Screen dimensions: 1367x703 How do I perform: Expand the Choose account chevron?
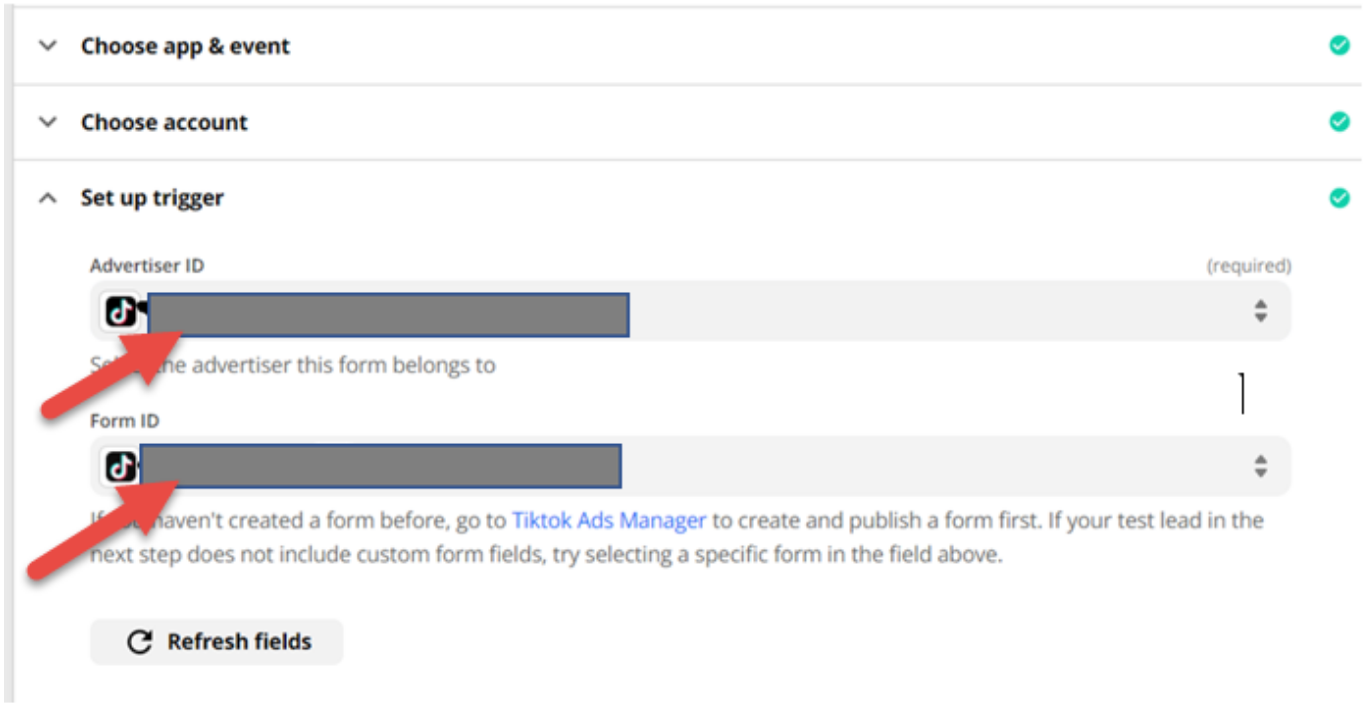(x=47, y=122)
